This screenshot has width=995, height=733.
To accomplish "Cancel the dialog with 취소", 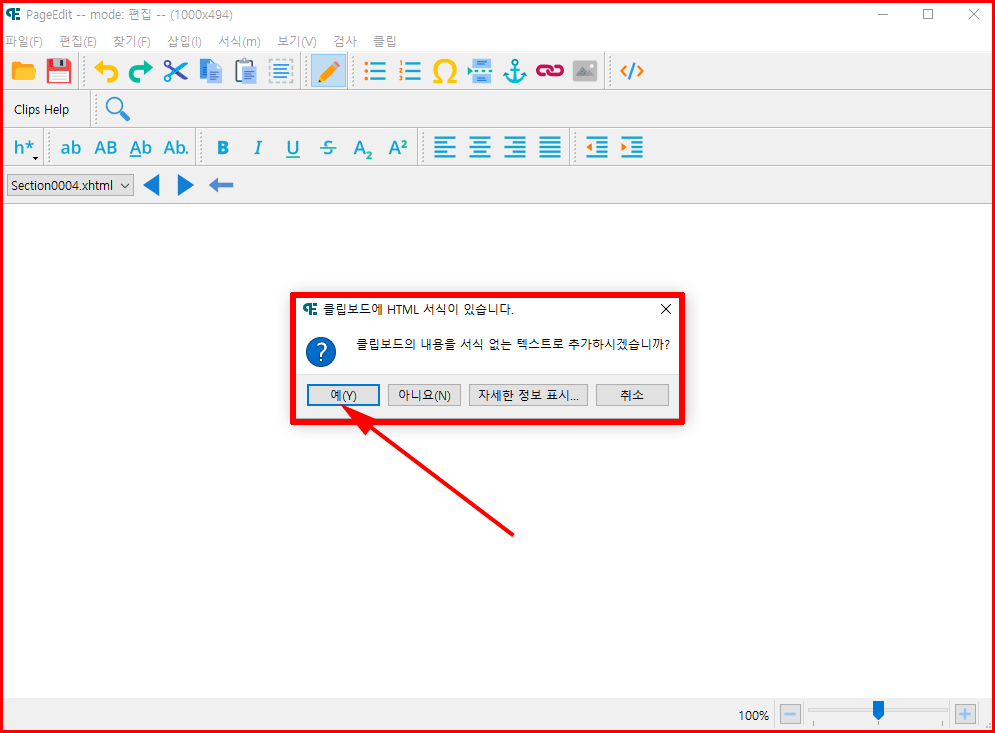I will point(632,395).
